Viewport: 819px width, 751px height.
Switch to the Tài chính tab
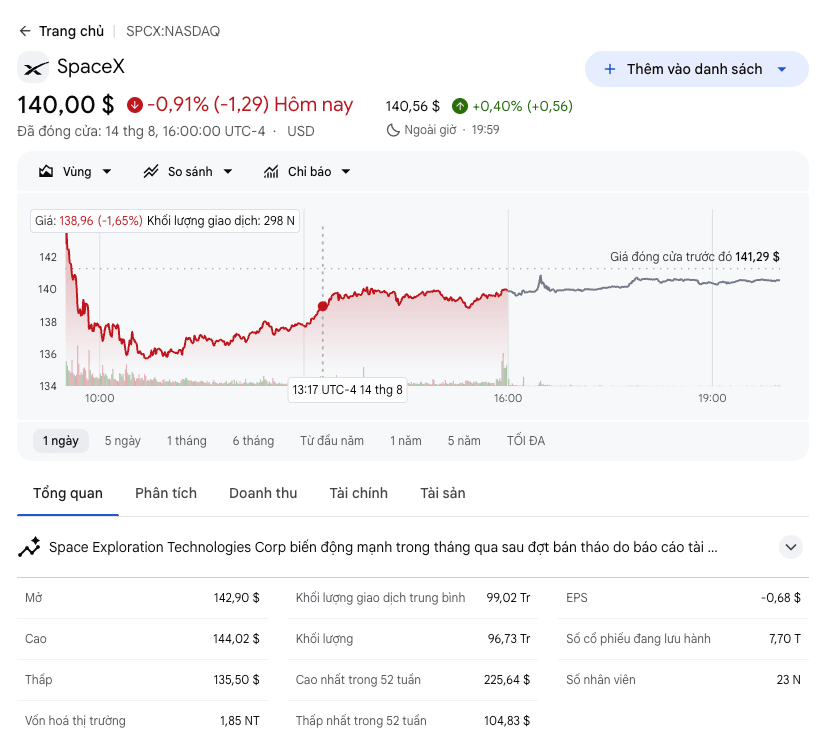(359, 493)
